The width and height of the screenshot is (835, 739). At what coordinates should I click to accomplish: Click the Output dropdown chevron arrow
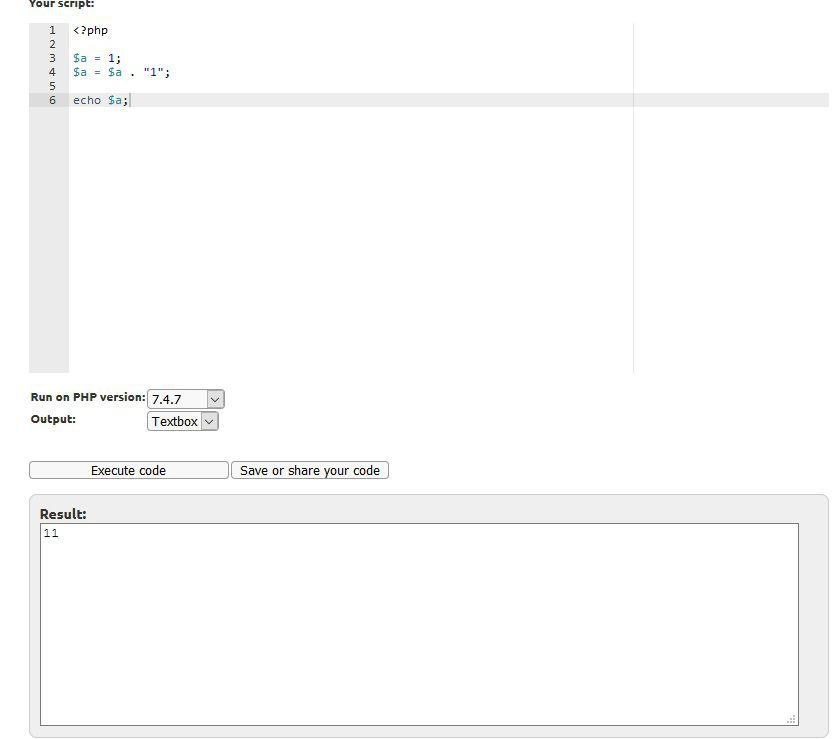209,422
